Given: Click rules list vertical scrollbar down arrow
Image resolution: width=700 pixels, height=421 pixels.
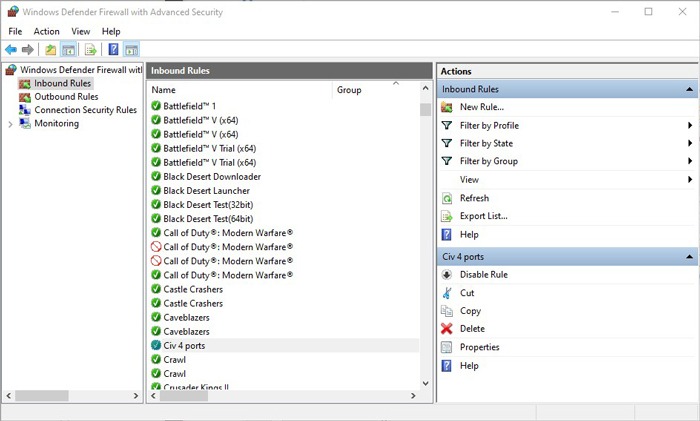Looking at the screenshot, I should 425,383.
